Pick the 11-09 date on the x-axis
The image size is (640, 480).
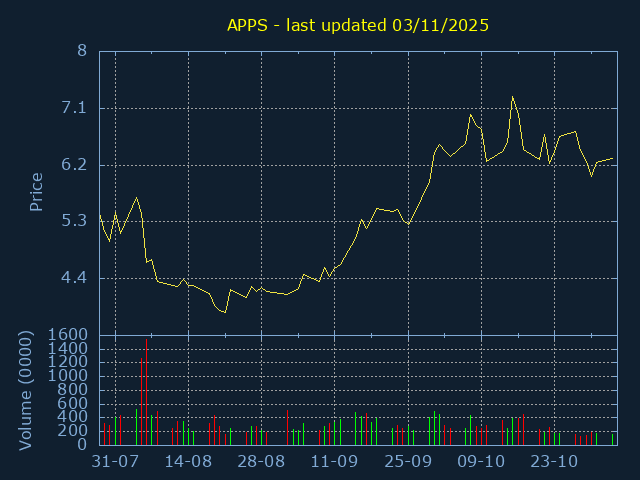pyautogui.click(x=335, y=462)
